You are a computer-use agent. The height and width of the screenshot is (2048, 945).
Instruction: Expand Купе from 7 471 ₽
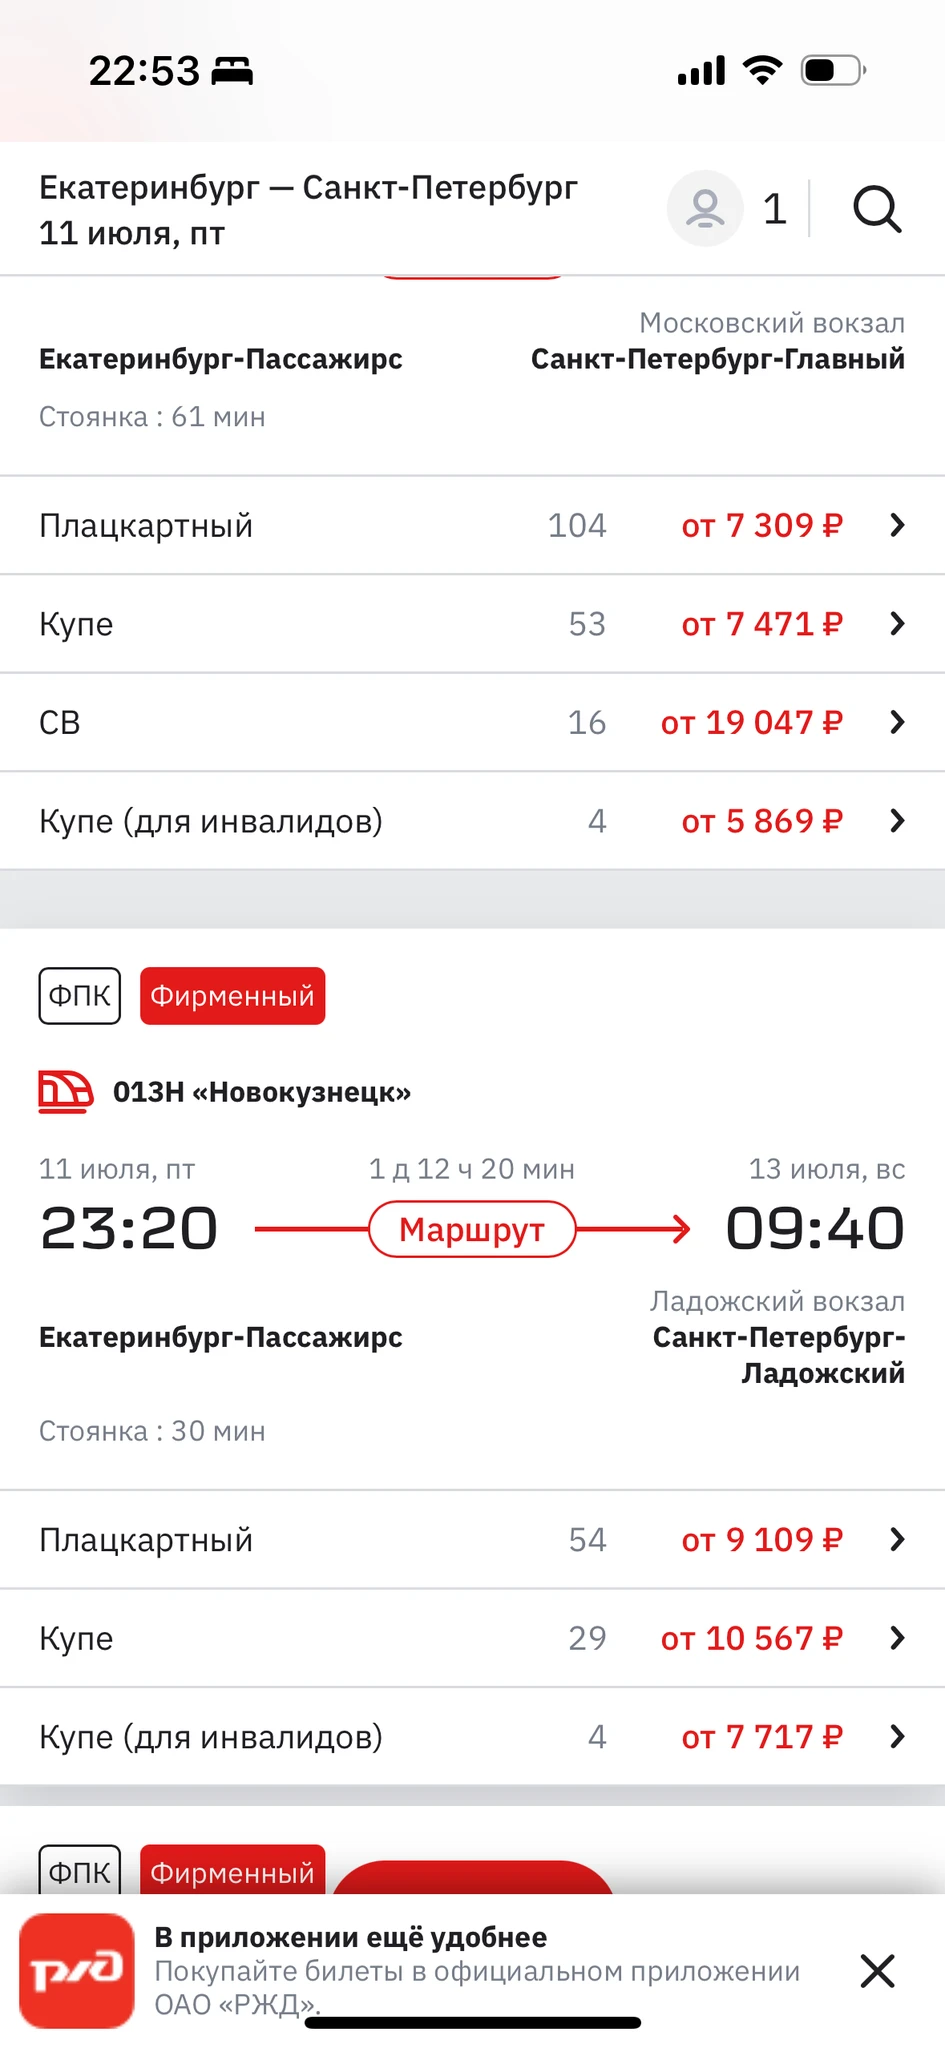[472, 624]
